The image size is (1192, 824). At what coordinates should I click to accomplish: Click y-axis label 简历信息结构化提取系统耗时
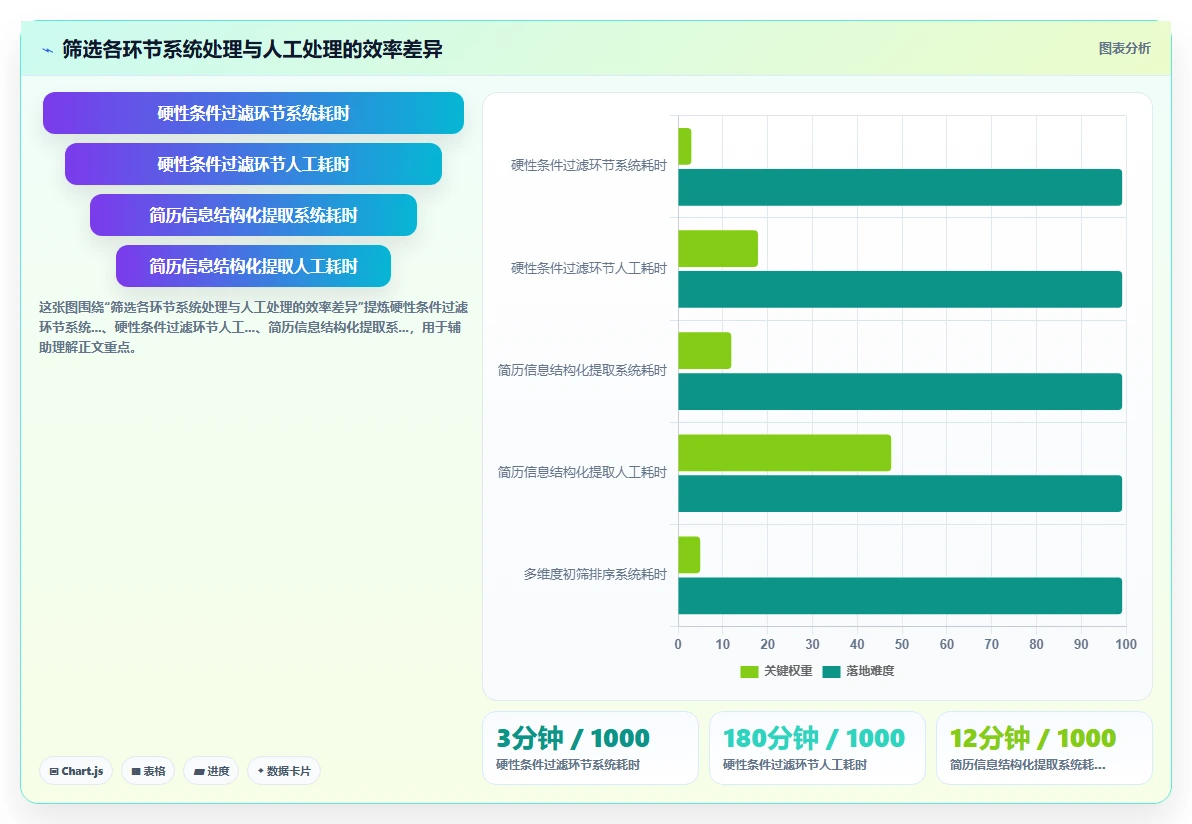coord(582,370)
